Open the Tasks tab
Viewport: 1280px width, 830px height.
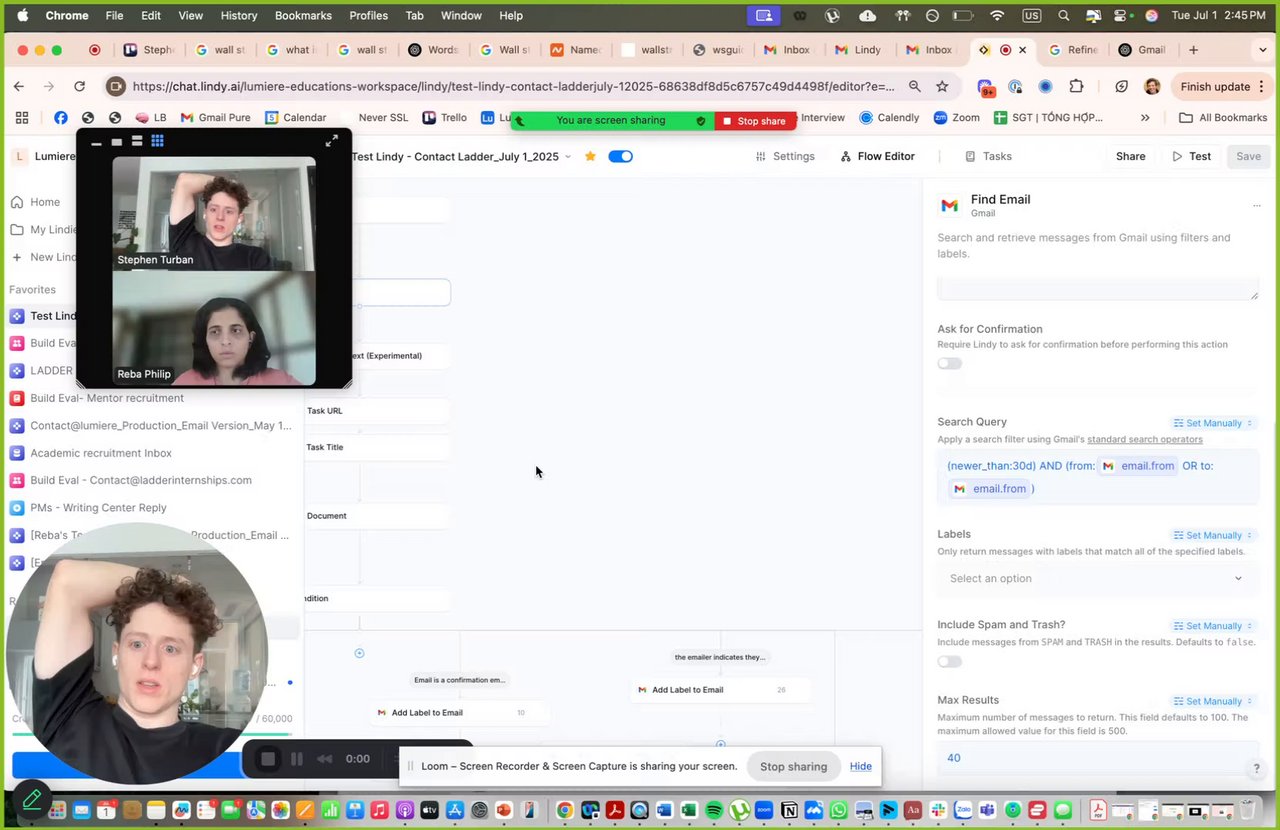988,156
